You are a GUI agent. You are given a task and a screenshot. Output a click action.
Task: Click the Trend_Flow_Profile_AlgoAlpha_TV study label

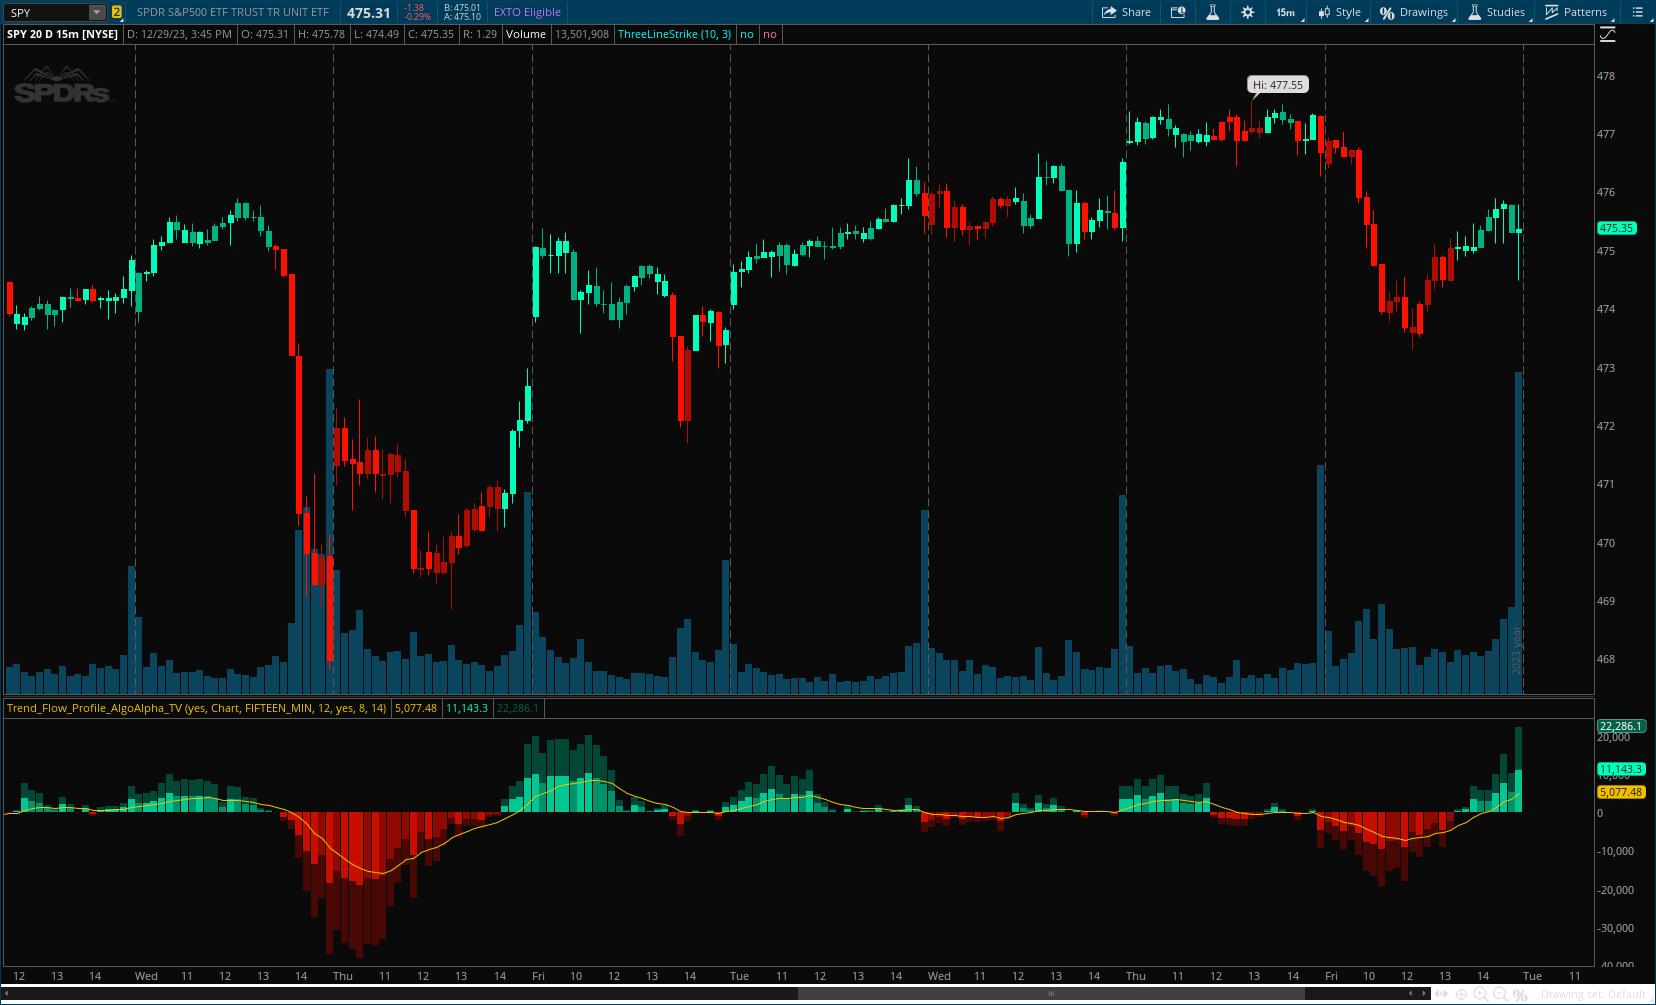pos(196,708)
